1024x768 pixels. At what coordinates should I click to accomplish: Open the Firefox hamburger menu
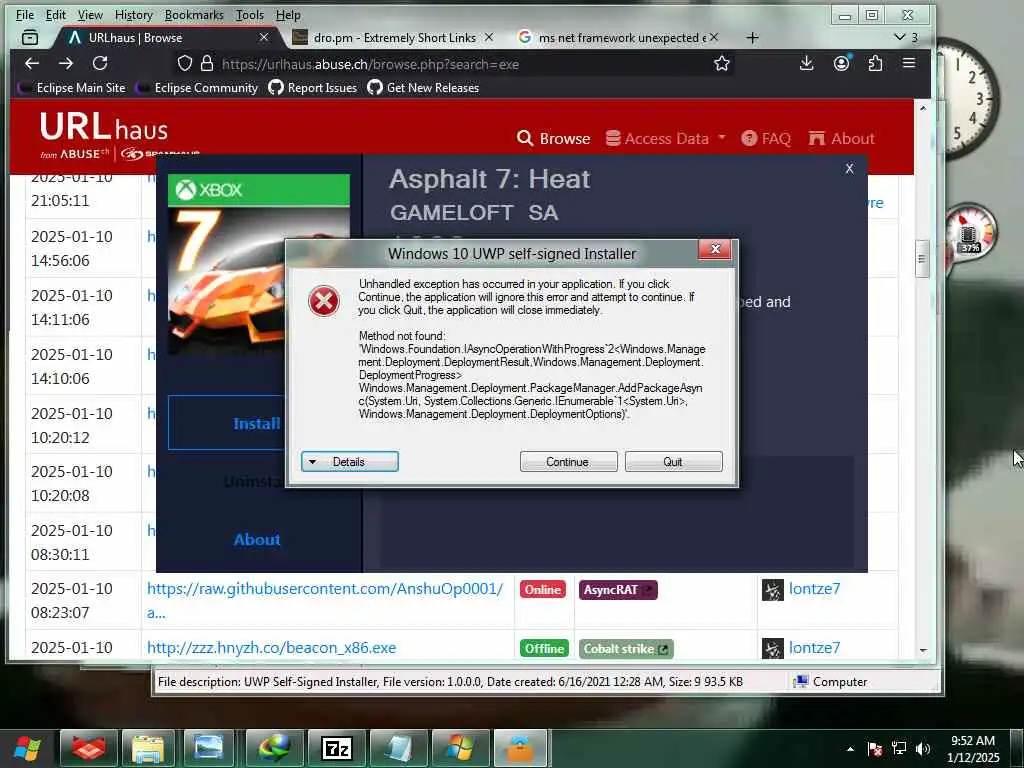click(x=909, y=63)
